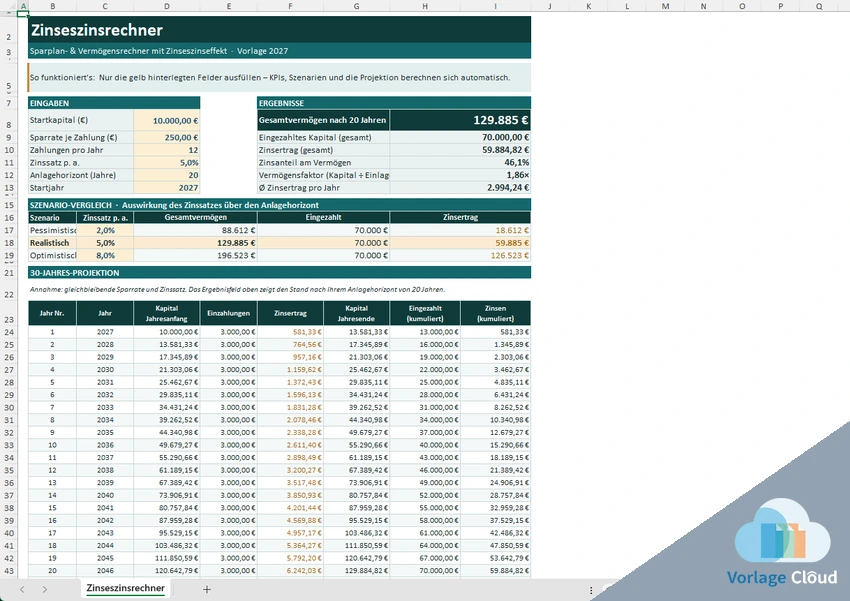
Task: Click the Kapital Jahresanfang column header
Action: point(166,313)
